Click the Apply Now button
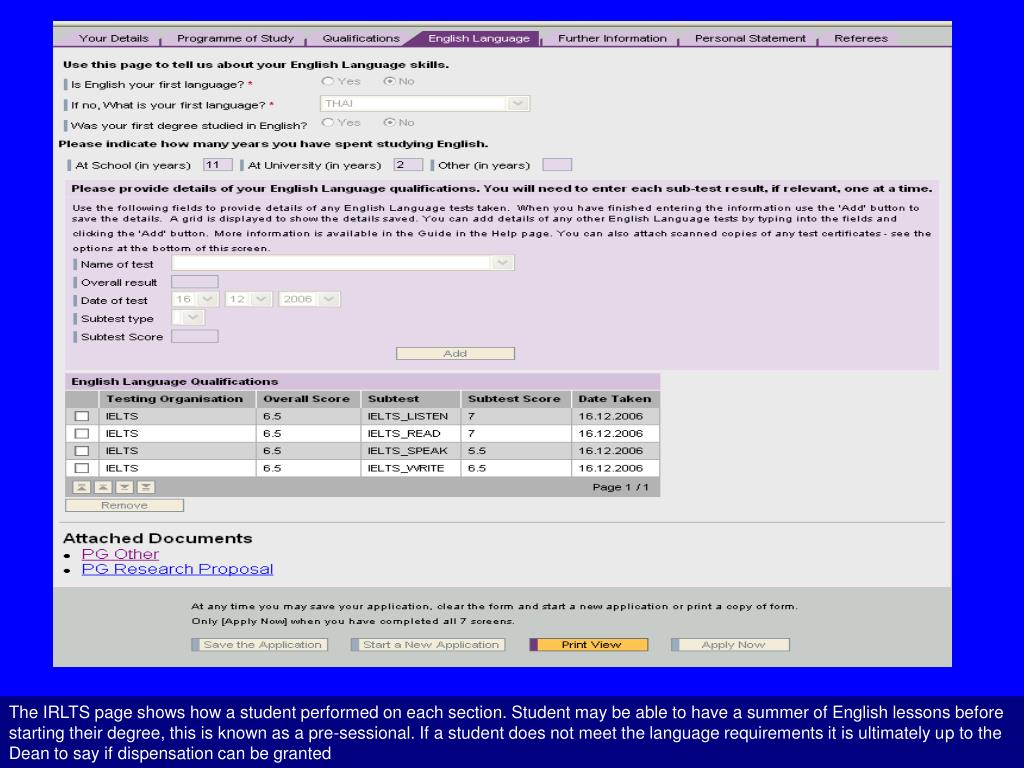The image size is (1024, 768). [x=730, y=645]
